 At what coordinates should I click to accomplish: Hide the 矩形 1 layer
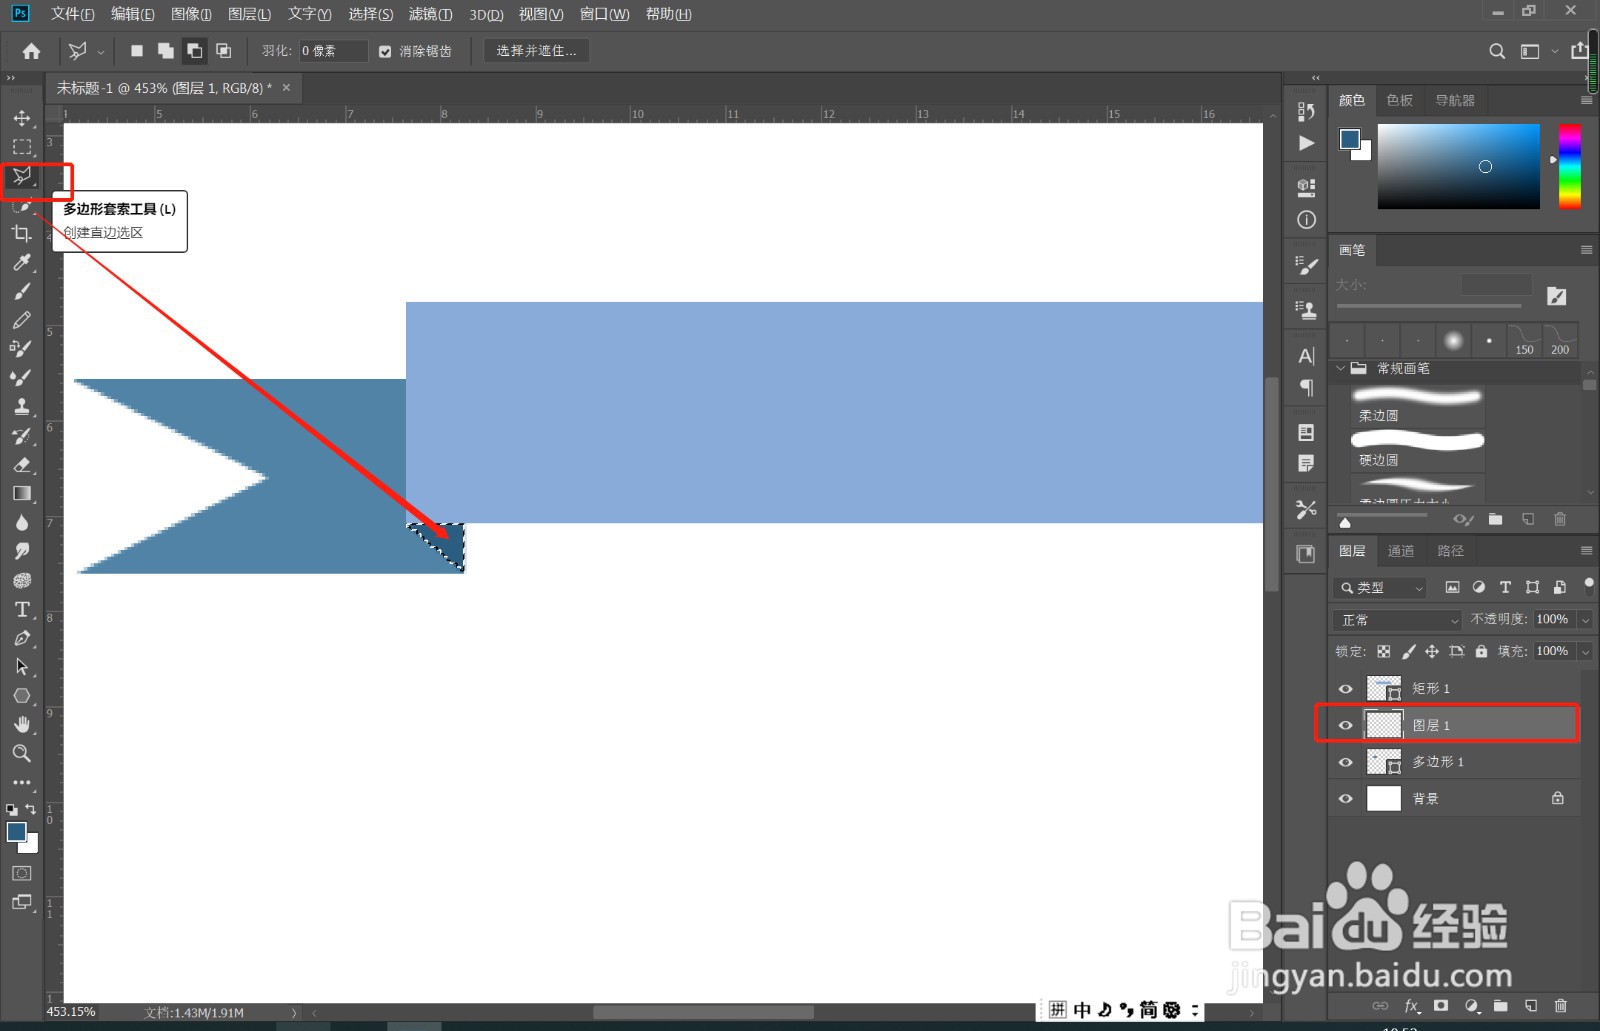(x=1345, y=689)
